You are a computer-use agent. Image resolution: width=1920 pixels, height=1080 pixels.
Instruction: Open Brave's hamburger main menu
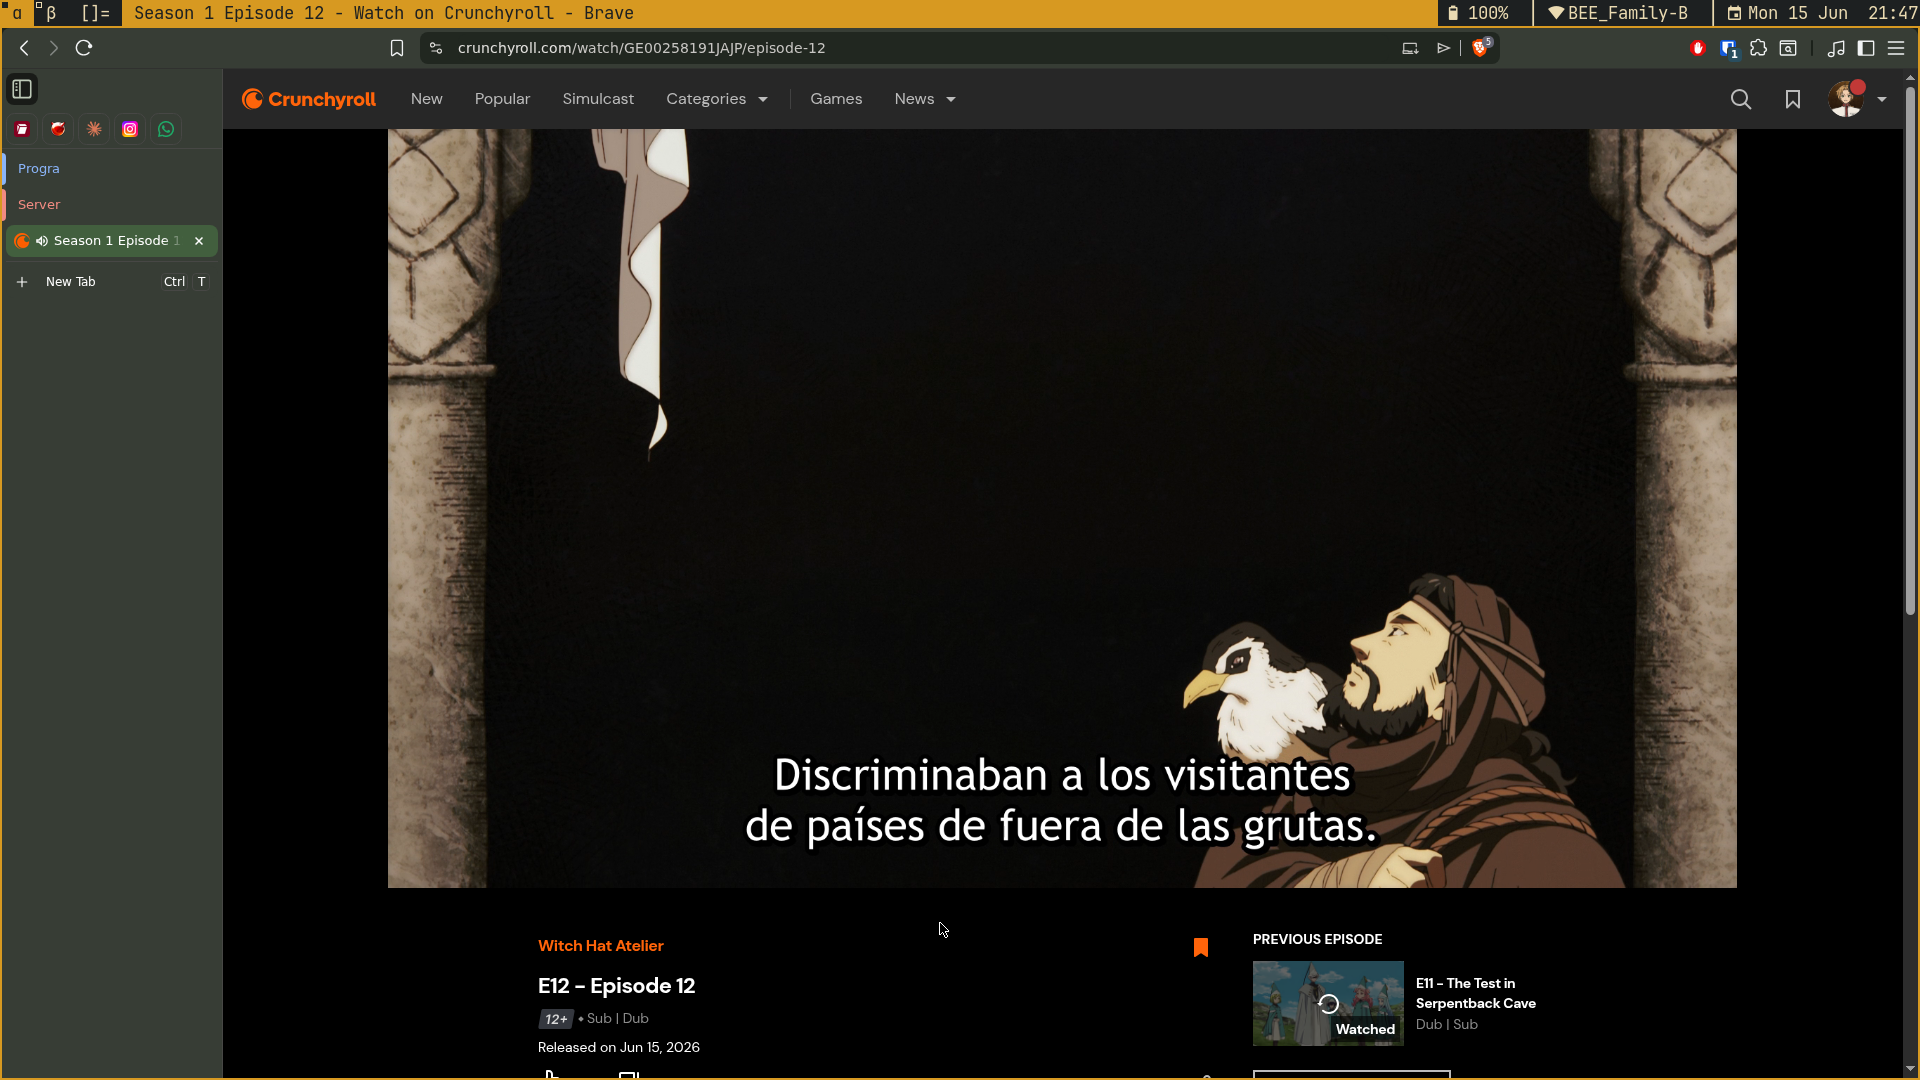point(1896,48)
